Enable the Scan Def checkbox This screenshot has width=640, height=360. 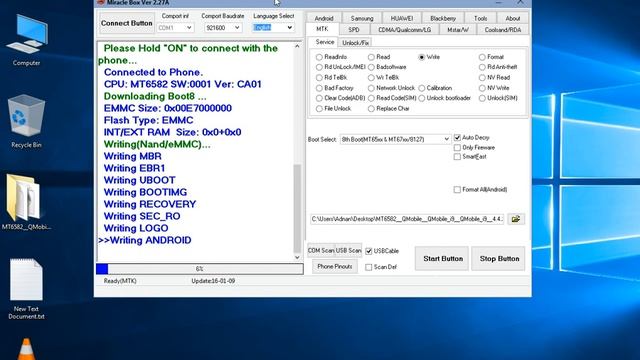click(369, 267)
